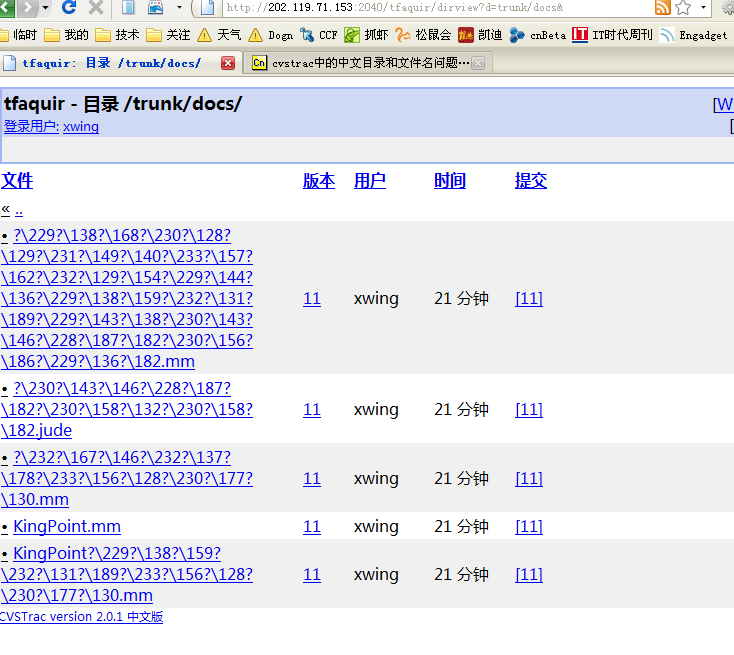Click the bookmark star icon
The image size is (734, 655).
(x=683, y=8)
